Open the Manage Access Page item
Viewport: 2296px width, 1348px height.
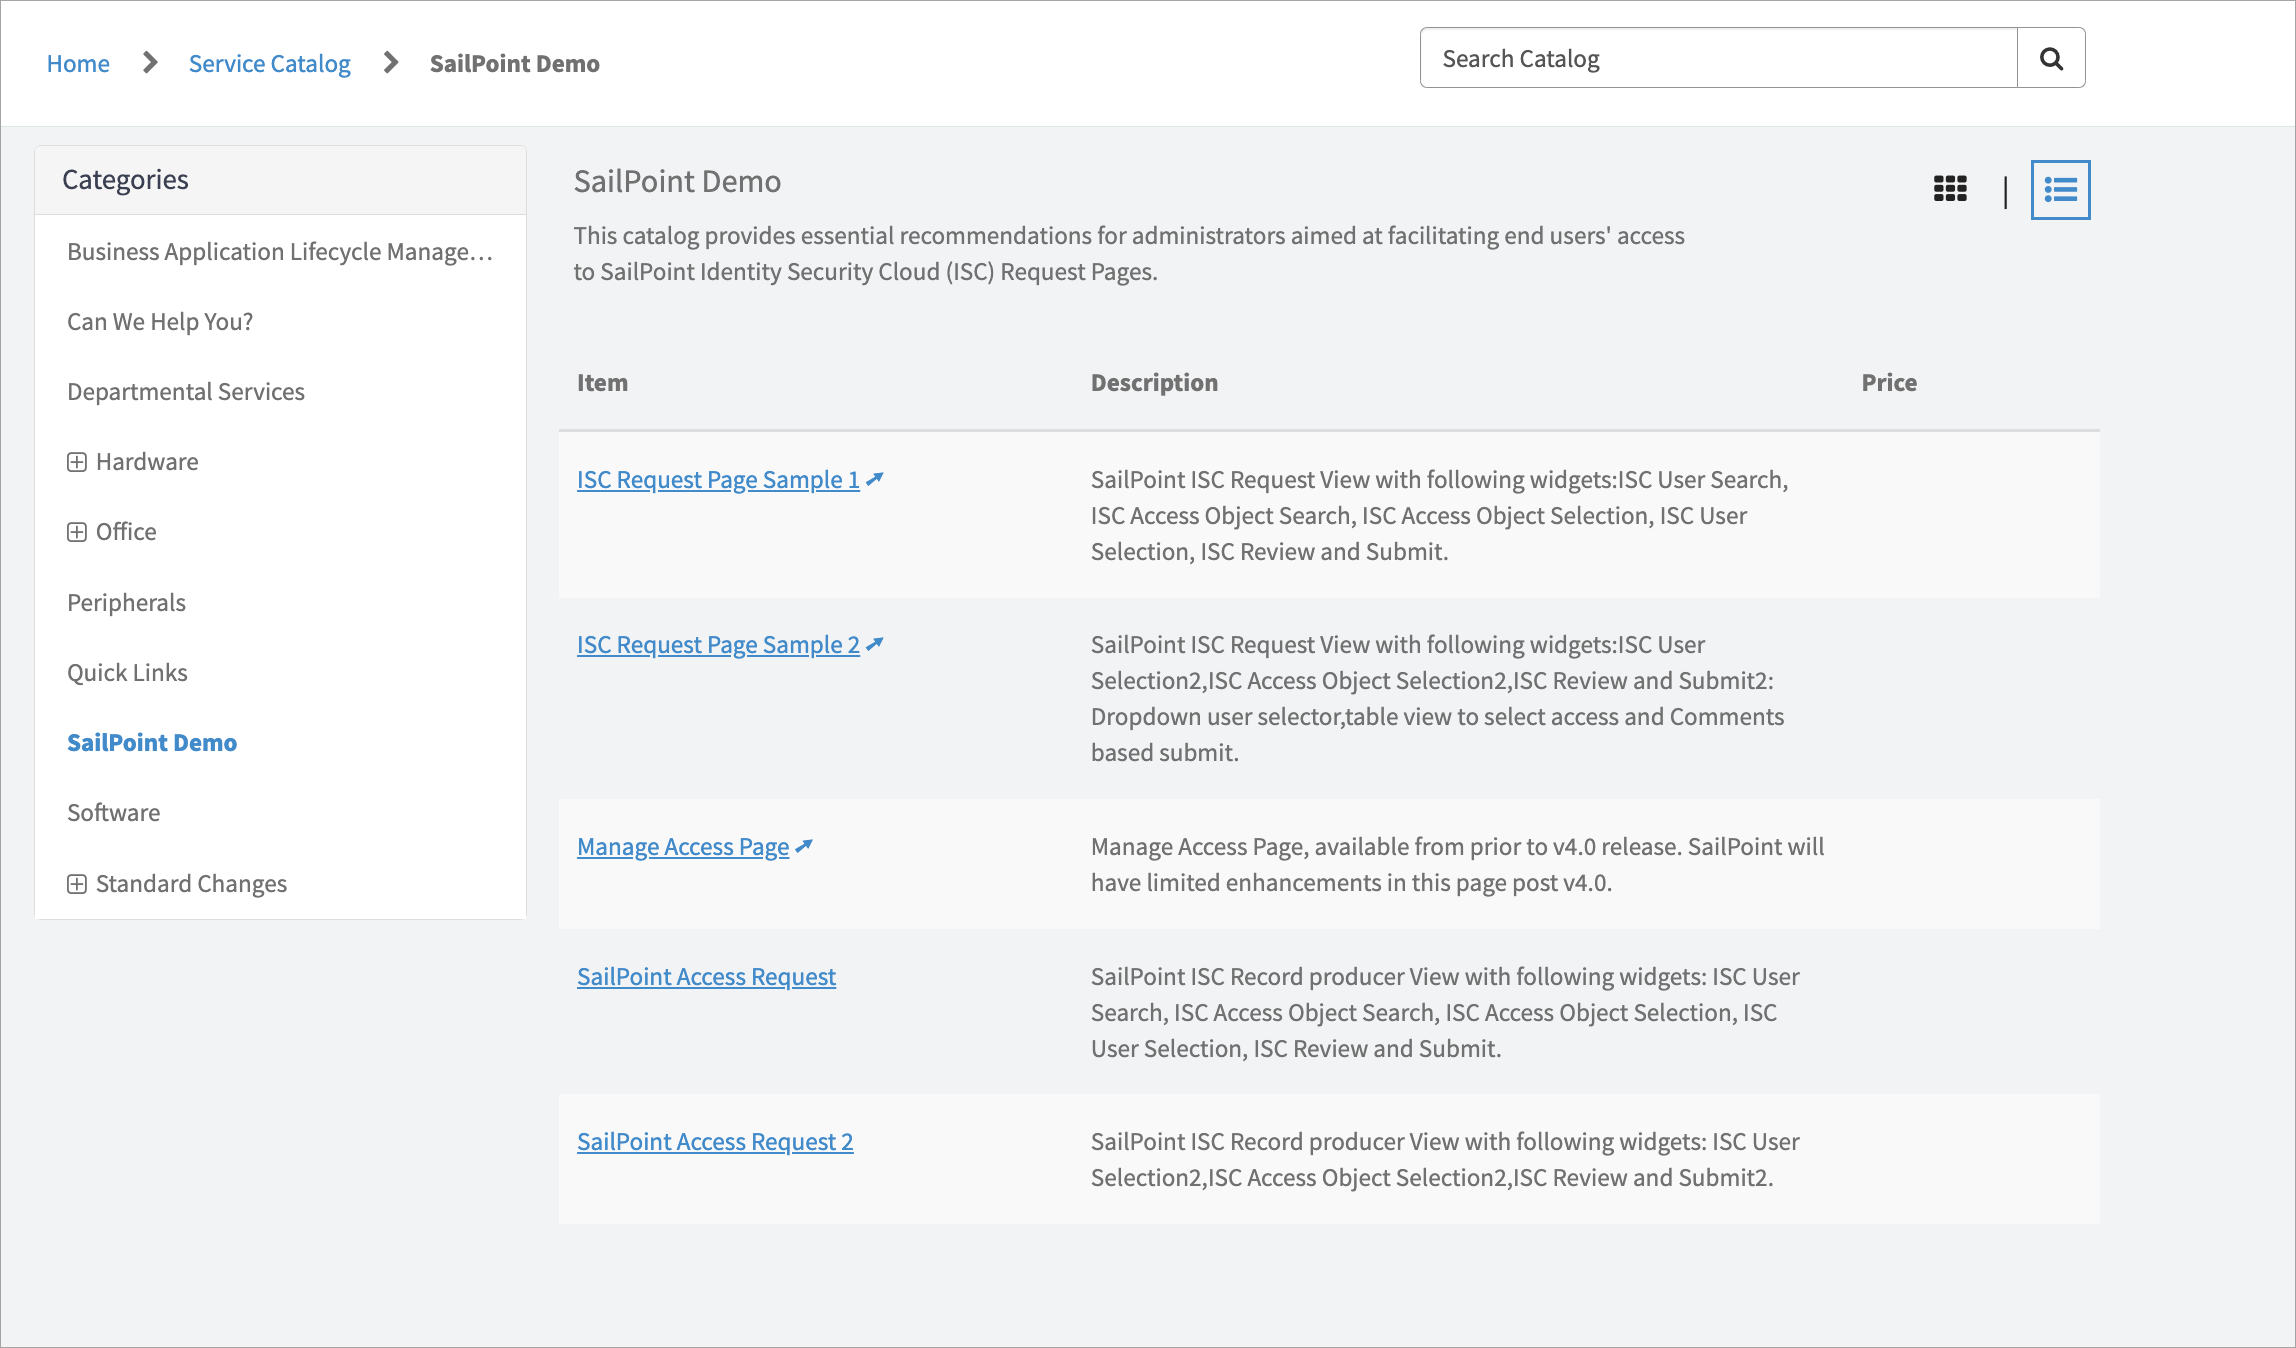click(x=683, y=846)
